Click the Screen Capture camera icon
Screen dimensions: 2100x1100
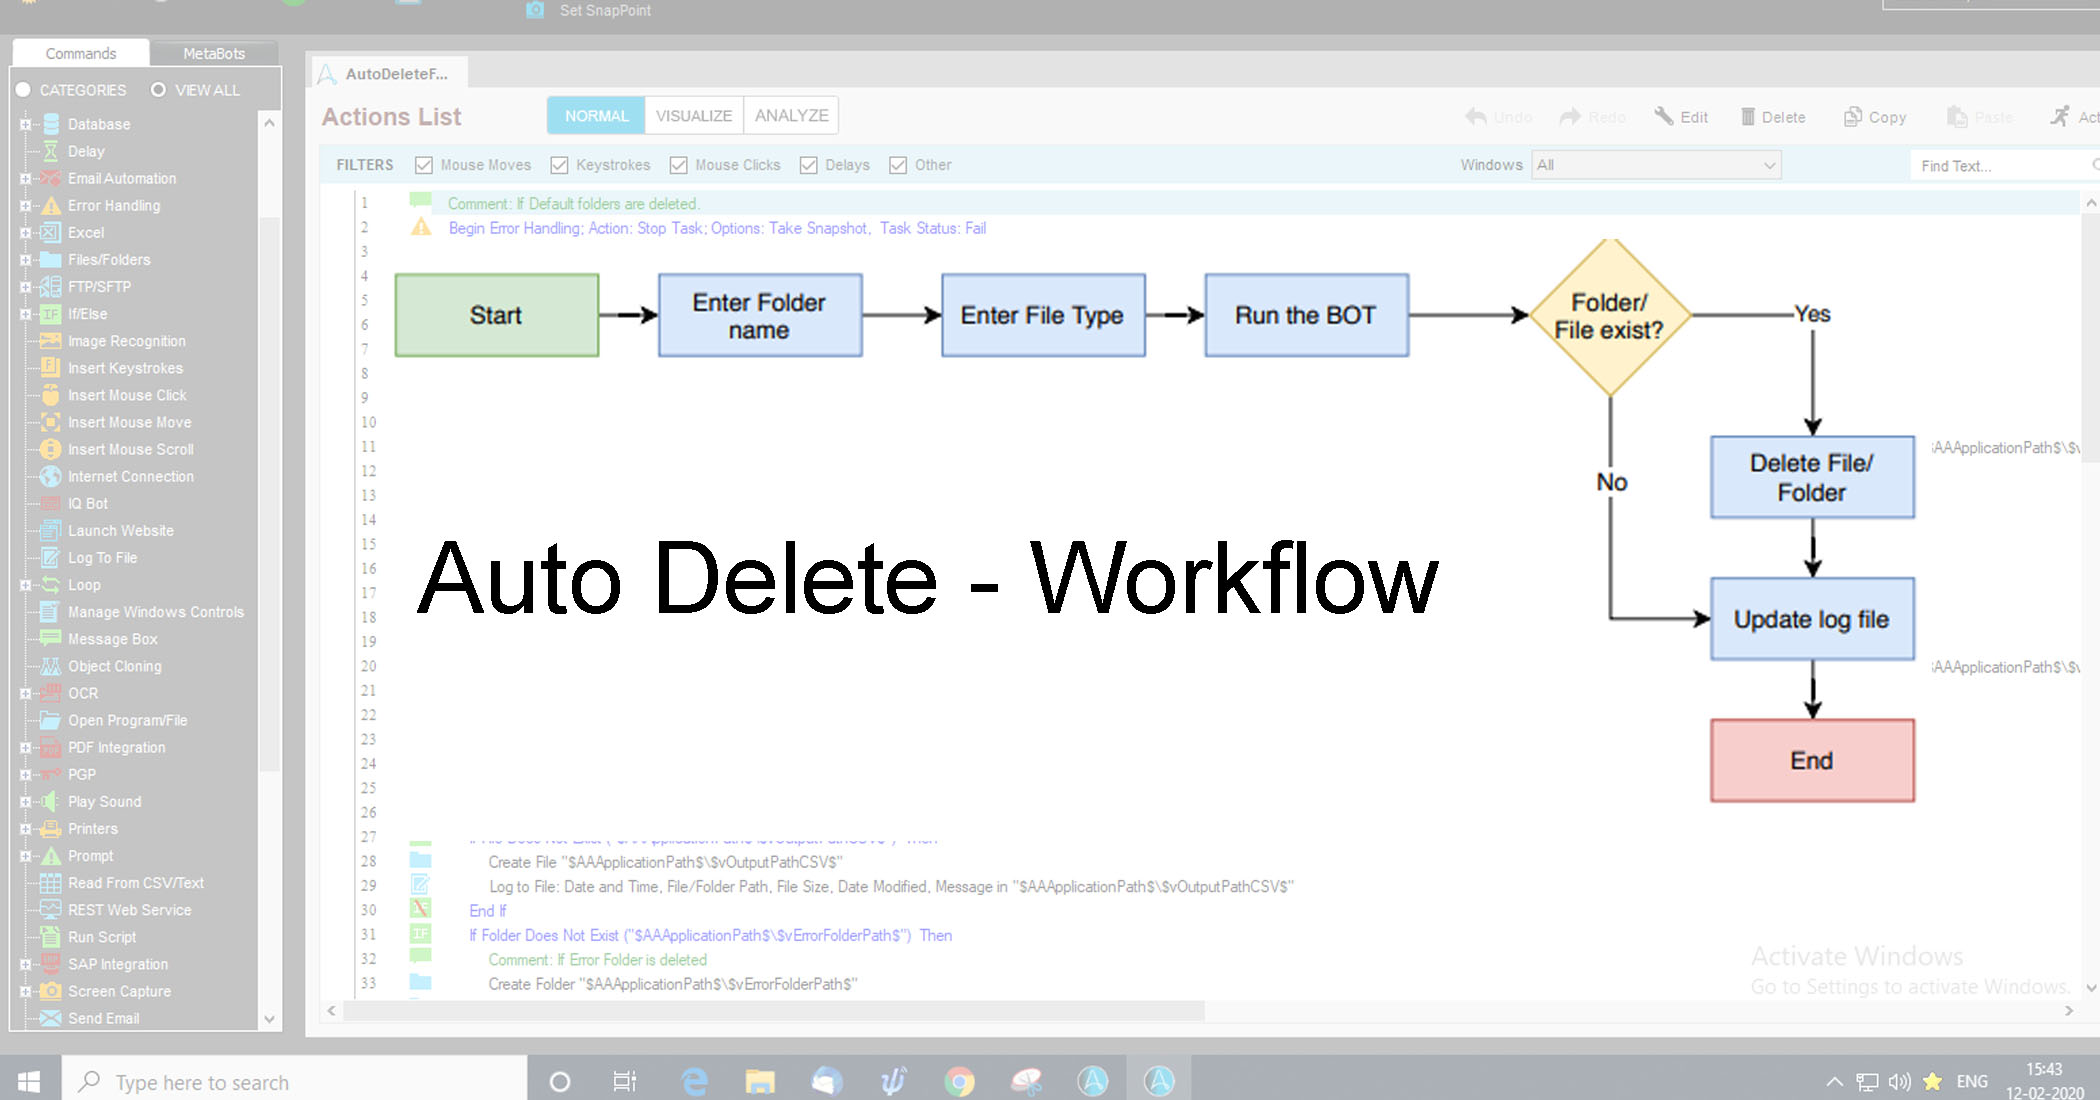(x=50, y=991)
